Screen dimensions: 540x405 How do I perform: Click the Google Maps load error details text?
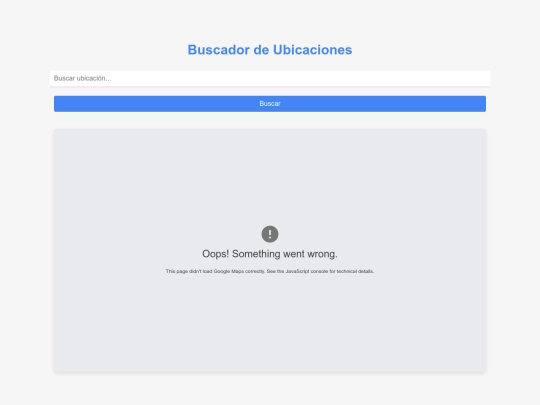point(270,271)
